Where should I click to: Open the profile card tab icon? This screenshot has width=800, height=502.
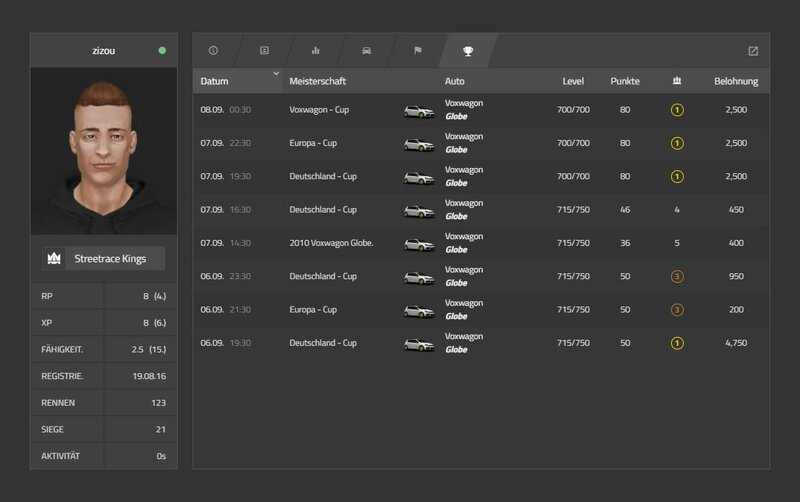(264, 50)
